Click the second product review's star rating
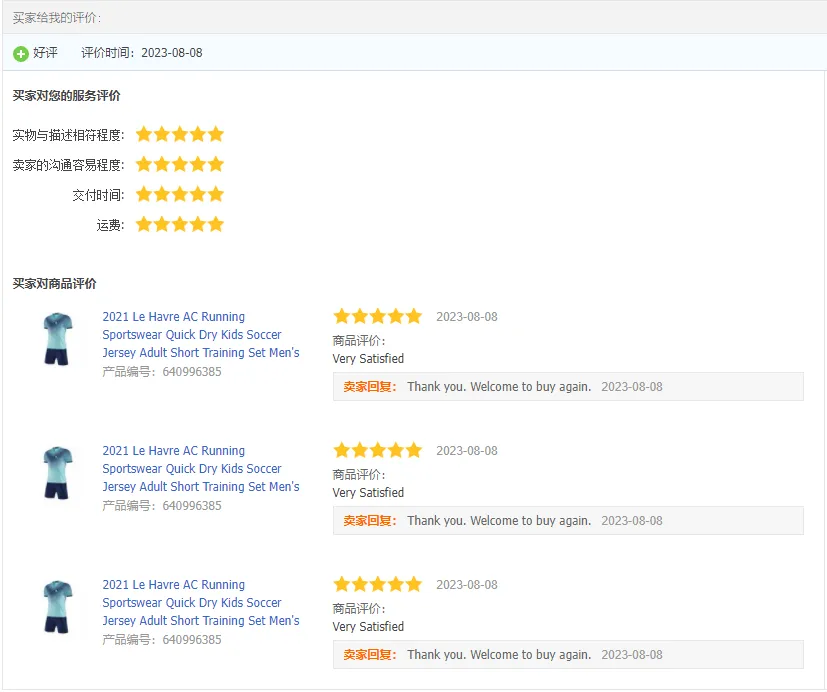Image resolution: width=827 pixels, height=692 pixels. (377, 450)
